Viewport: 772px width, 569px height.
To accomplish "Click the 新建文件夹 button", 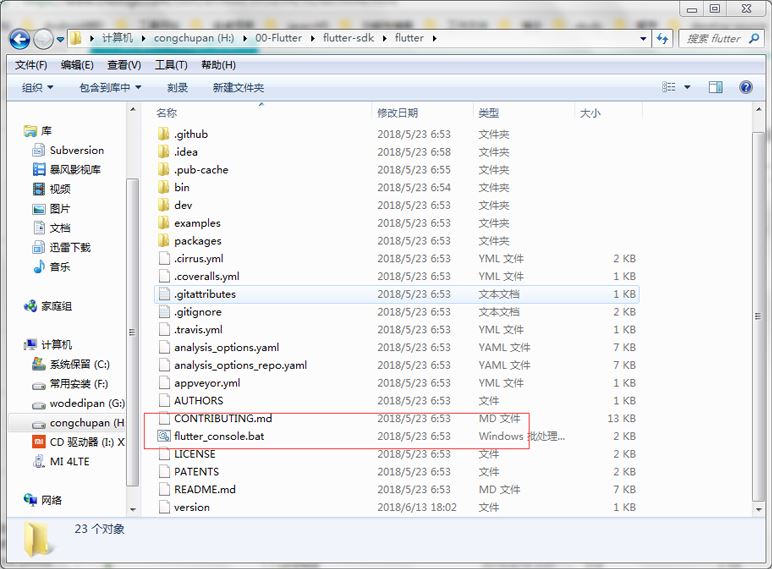I will (x=238, y=88).
